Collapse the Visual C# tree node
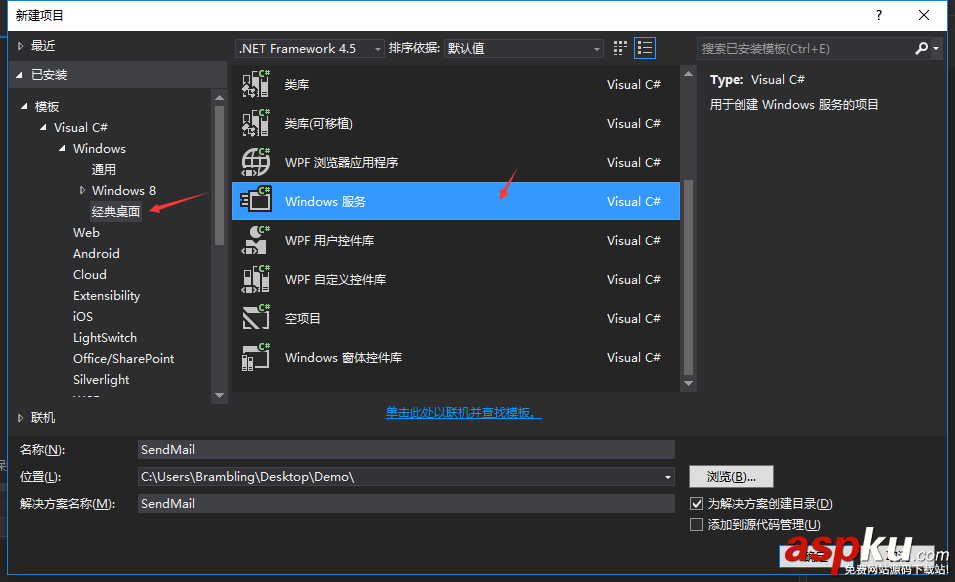The width and height of the screenshot is (955, 582). [x=43, y=127]
